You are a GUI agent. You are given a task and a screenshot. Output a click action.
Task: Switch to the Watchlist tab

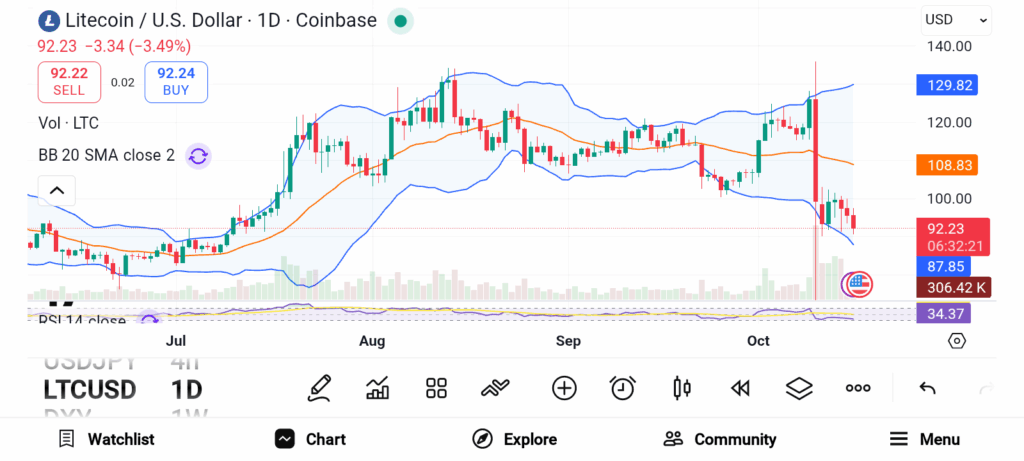coord(106,439)
